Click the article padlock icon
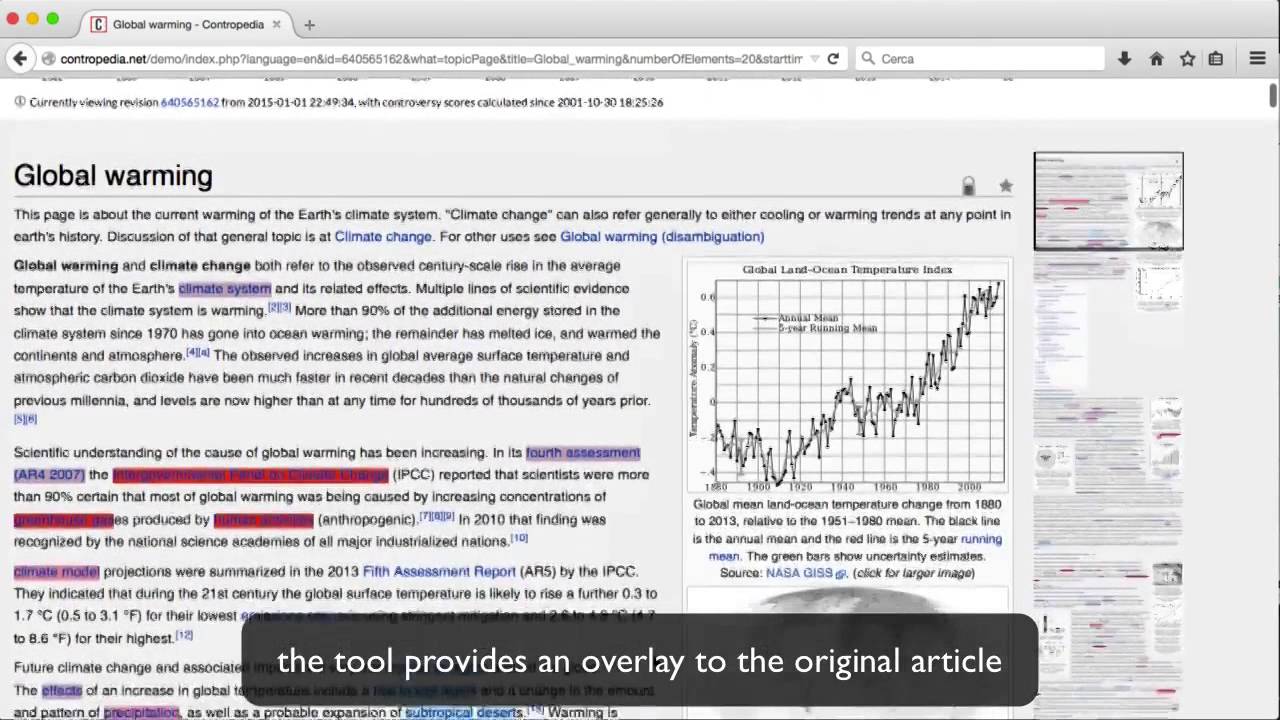 tap(968, 186)
